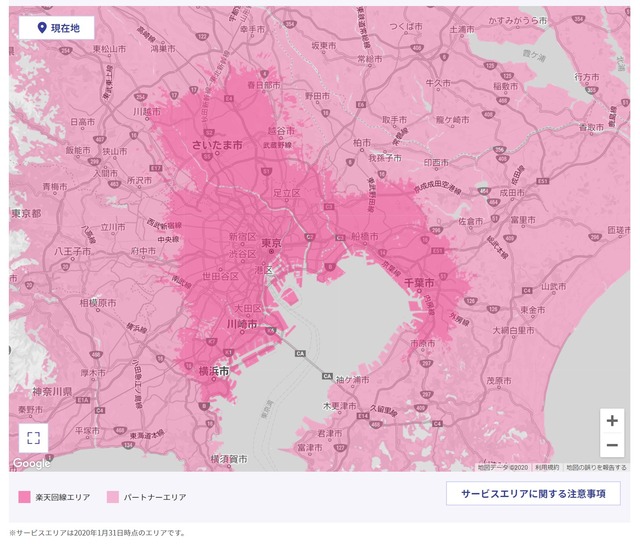The image size is (640, 544).
Task: Click the 相模原市 map label
Action: 98,303
